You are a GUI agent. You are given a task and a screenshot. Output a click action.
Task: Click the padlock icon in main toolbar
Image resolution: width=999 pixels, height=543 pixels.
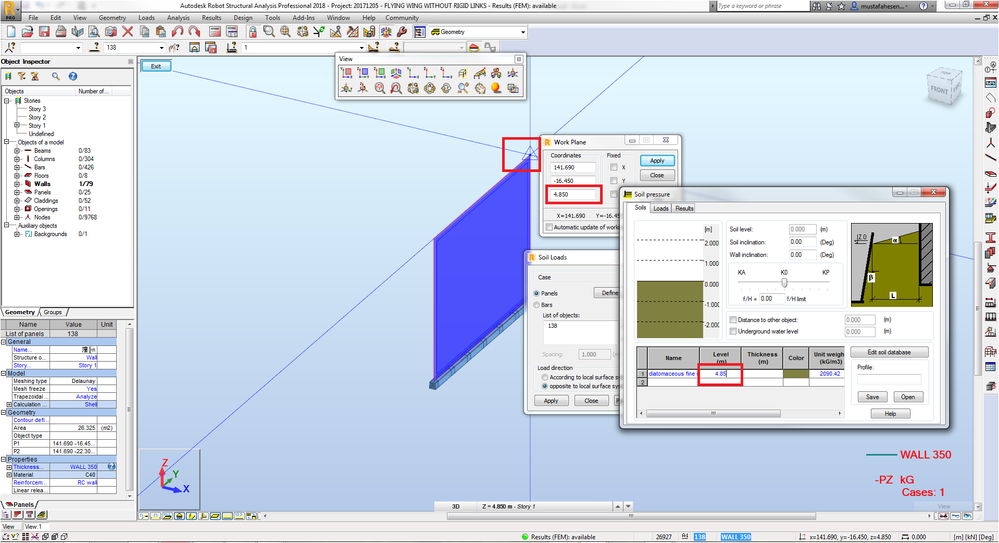(252, 31)
